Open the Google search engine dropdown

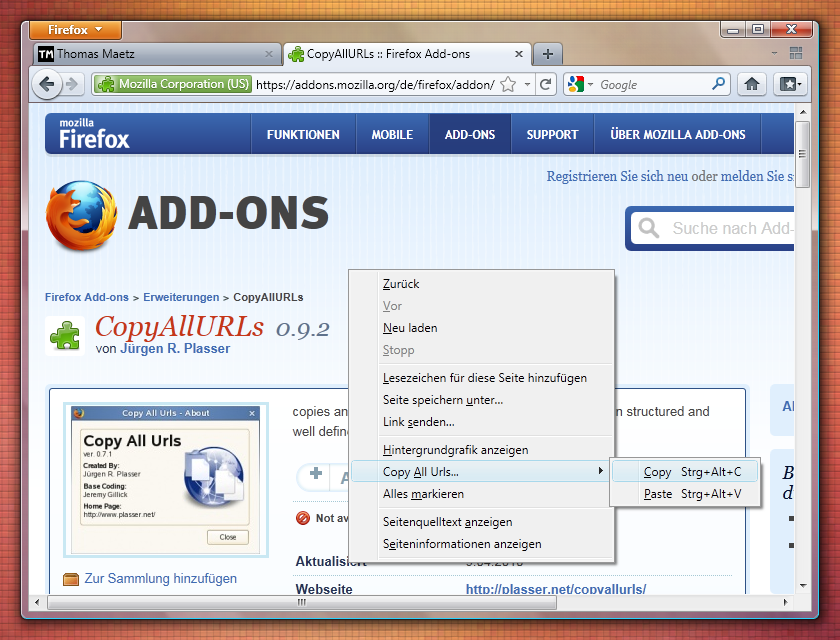point(580,85)
